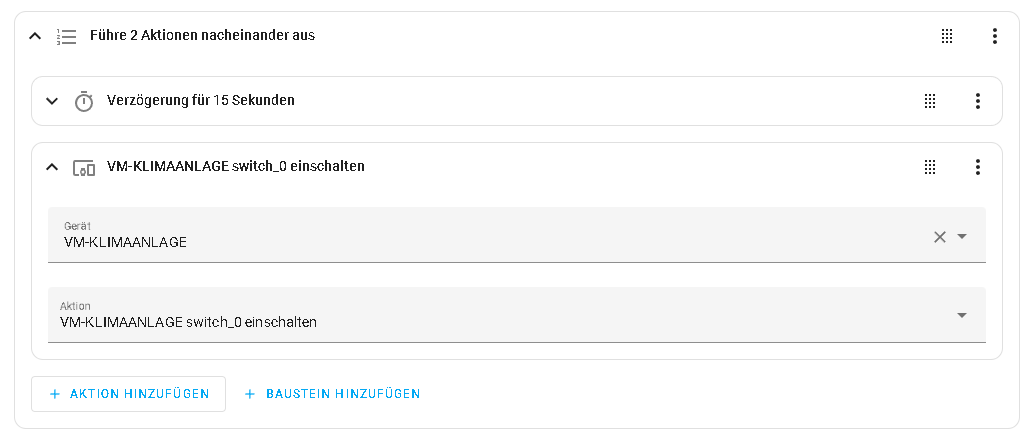Viewport: 1032px width, 433px height.
Task: Open overflow menu of VM-KLIMAANLAGE action
Action: 977,167
